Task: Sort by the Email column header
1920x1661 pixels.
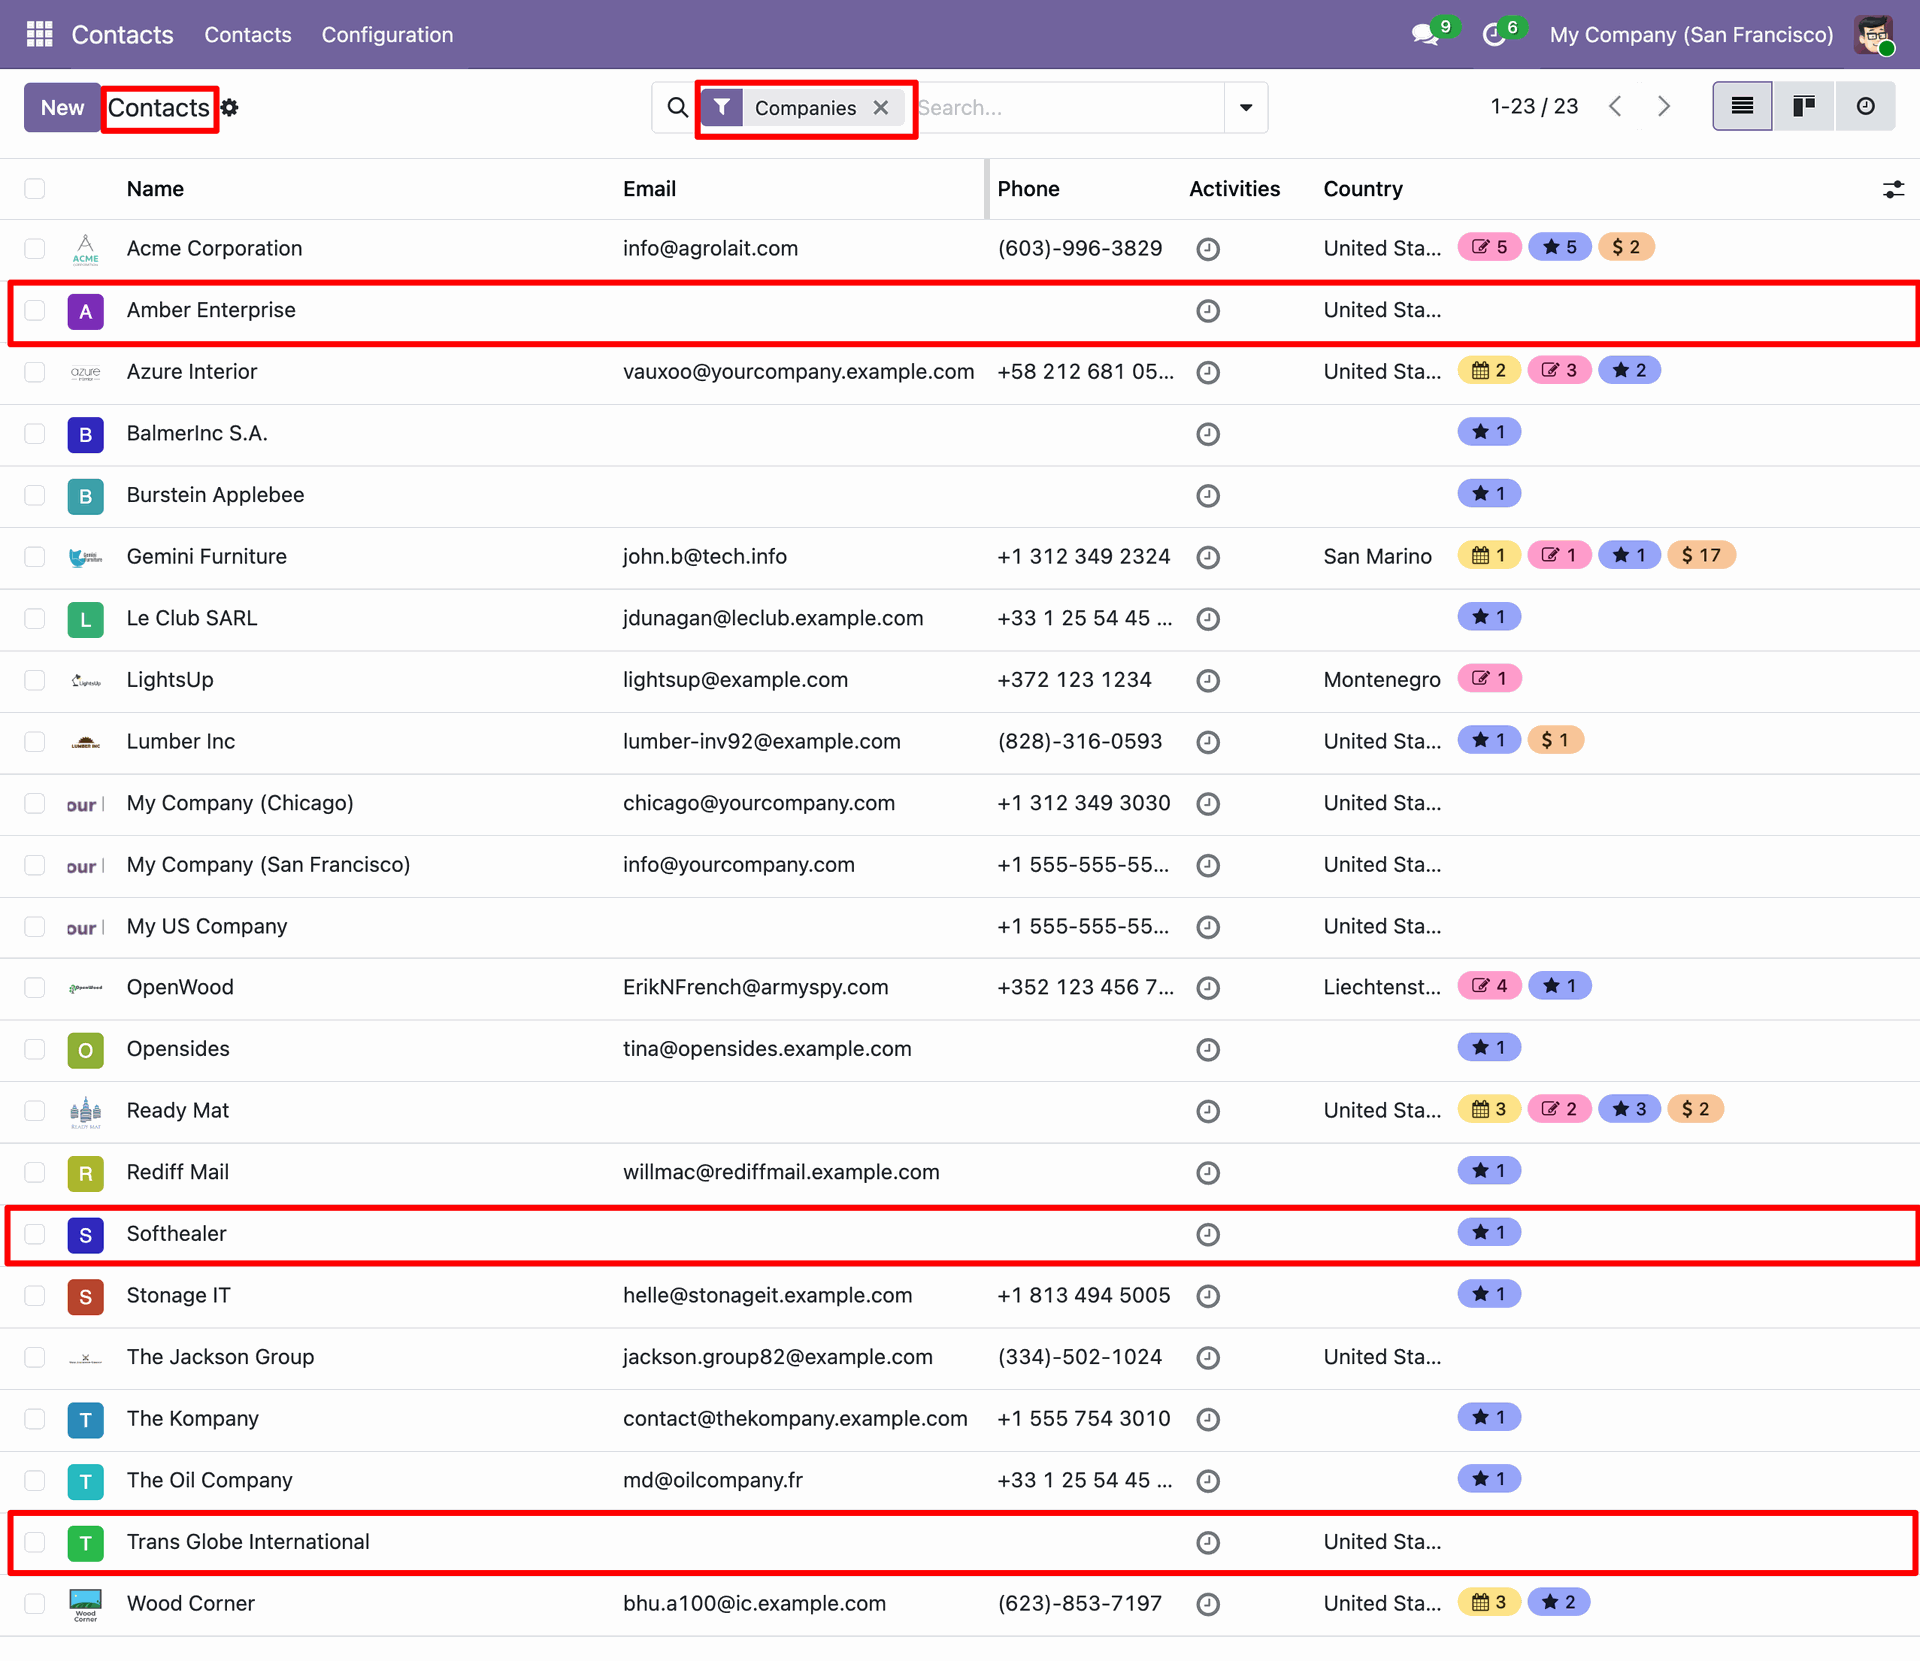Action: [649, 189]
